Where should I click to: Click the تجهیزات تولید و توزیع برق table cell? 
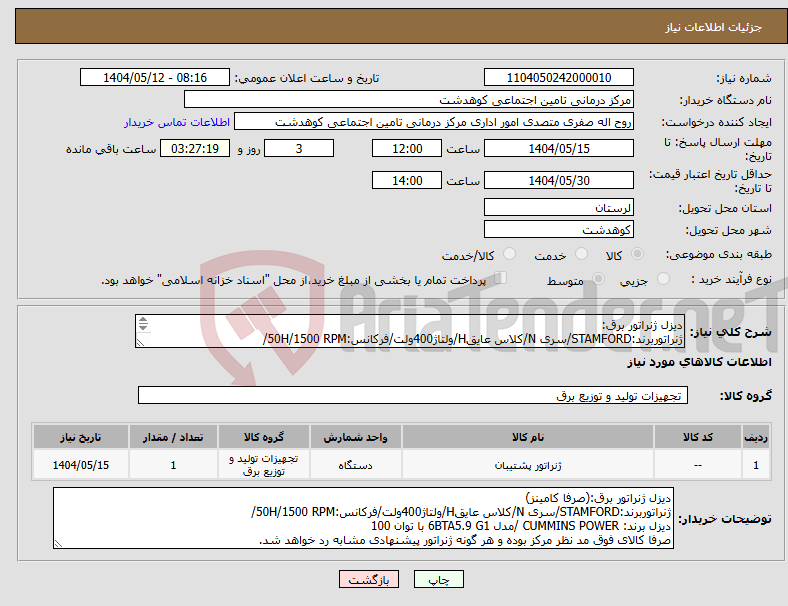coord(264,465)
